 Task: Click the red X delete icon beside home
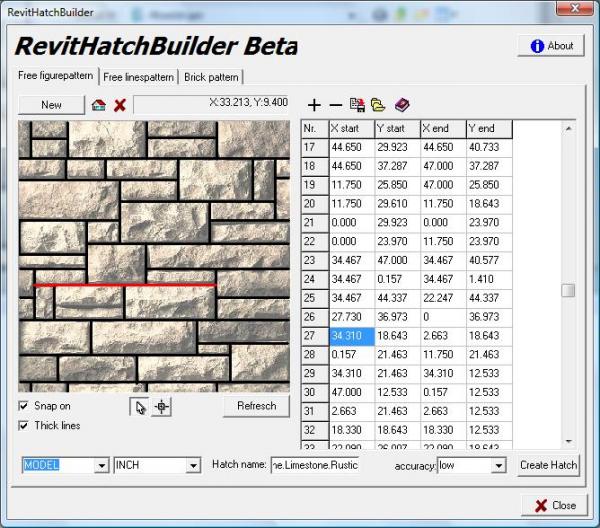pyautogui.click(x=120, y=105)
